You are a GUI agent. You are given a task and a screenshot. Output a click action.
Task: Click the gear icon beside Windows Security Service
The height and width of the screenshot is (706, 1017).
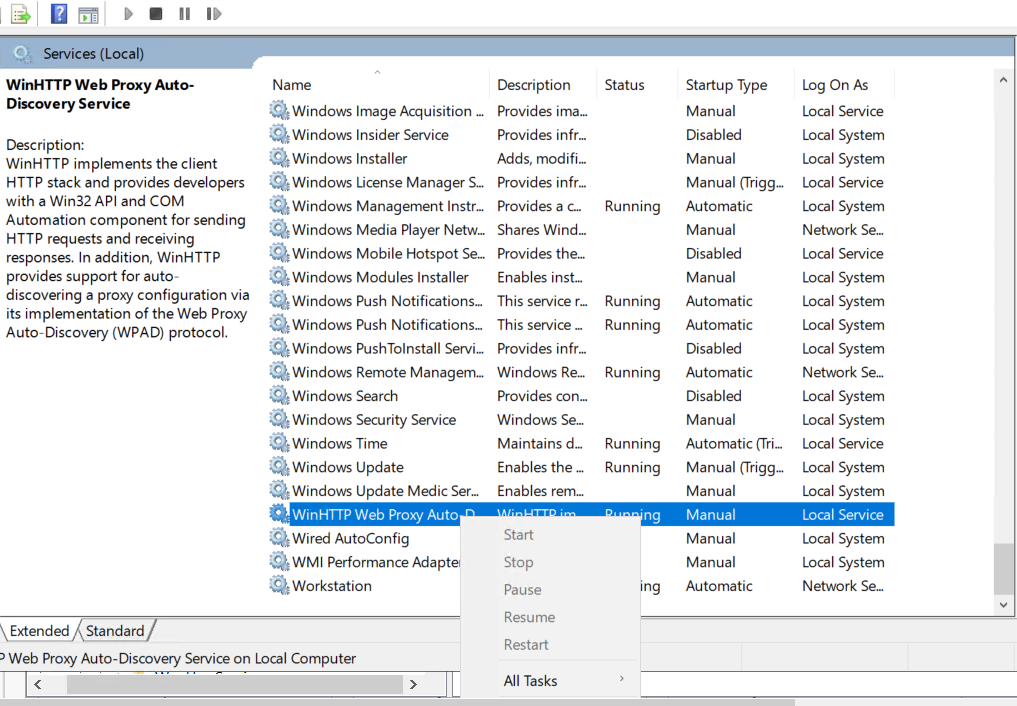280,419
